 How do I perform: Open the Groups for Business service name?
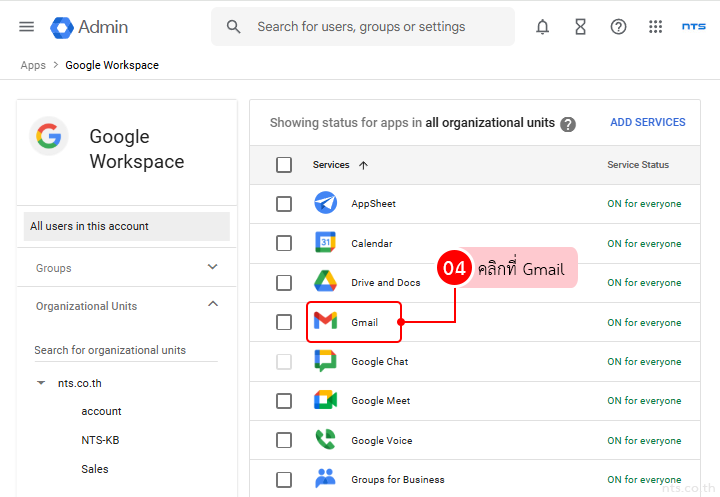[x=398, y=480]
